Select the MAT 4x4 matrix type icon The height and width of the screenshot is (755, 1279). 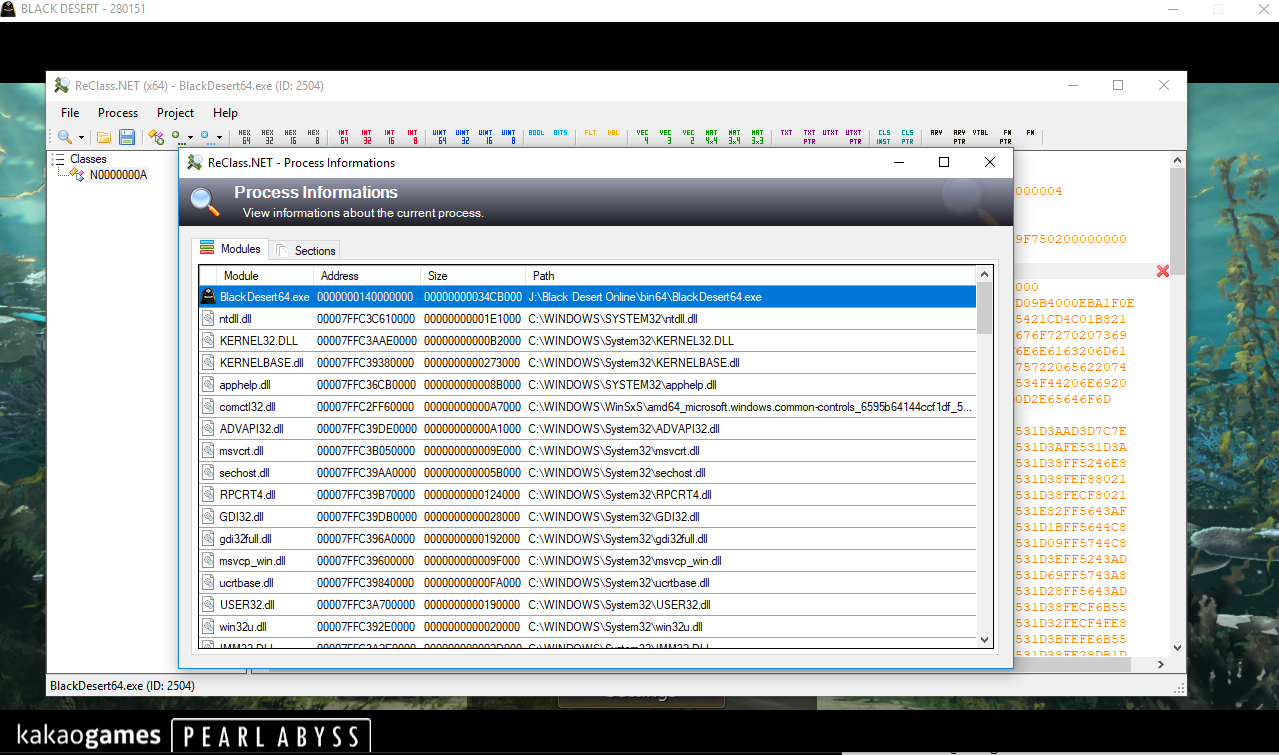pyautogui.click(x=711, y=135)
